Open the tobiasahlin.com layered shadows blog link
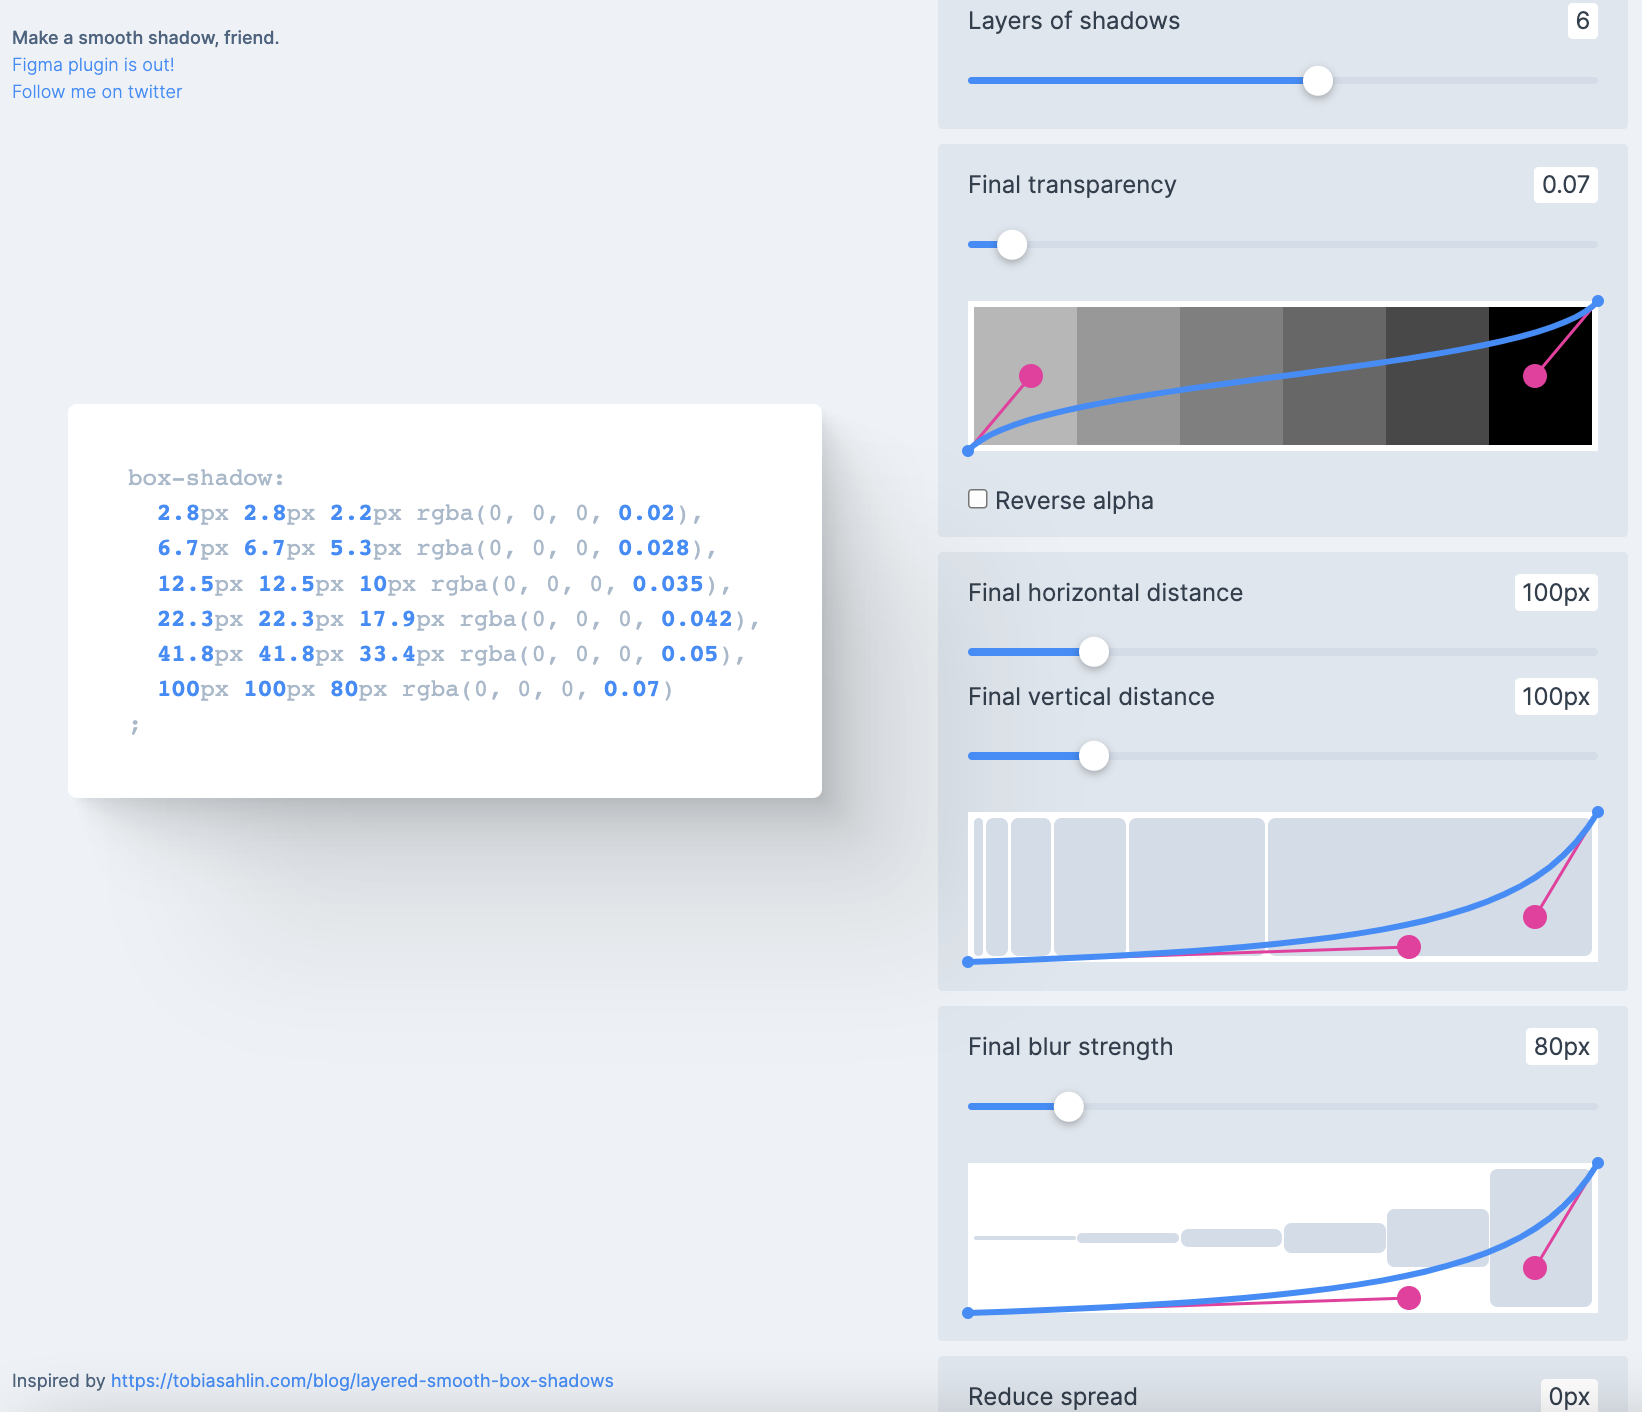This screenshot has height=1412, width=1642. pyautogui.click(x=362, y=1381)
